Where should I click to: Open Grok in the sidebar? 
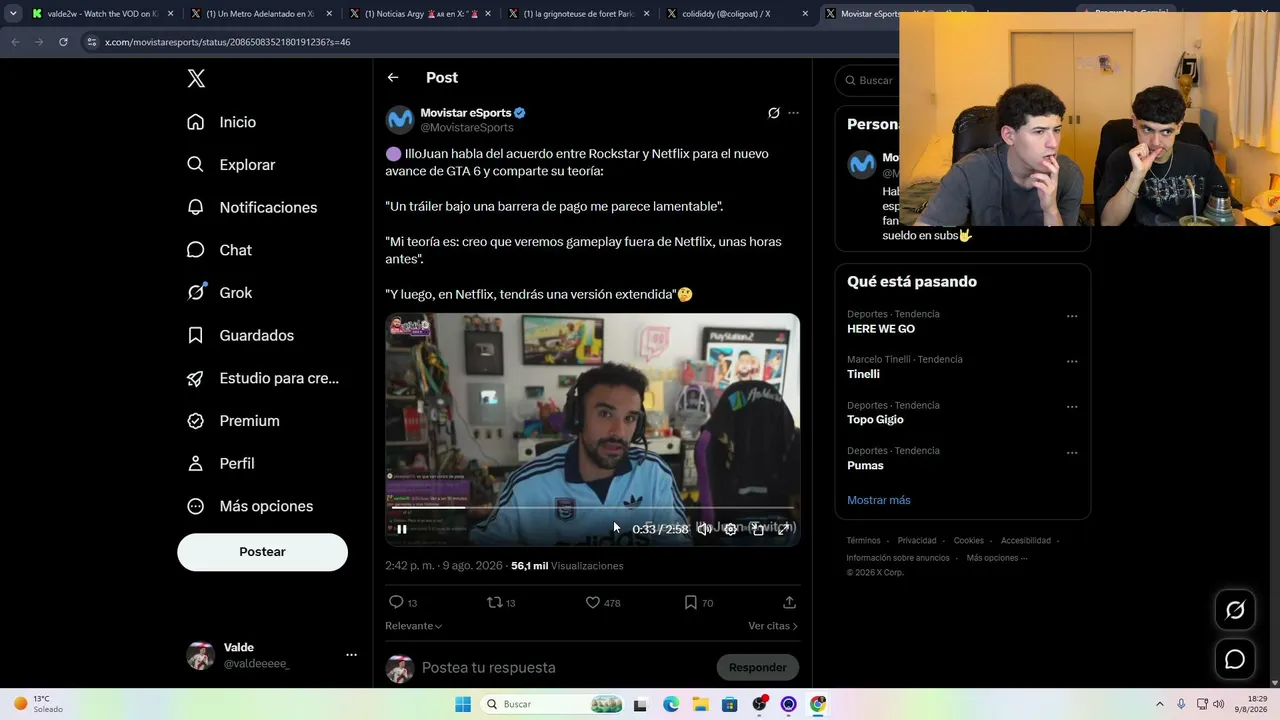click(x=219, y=293)
